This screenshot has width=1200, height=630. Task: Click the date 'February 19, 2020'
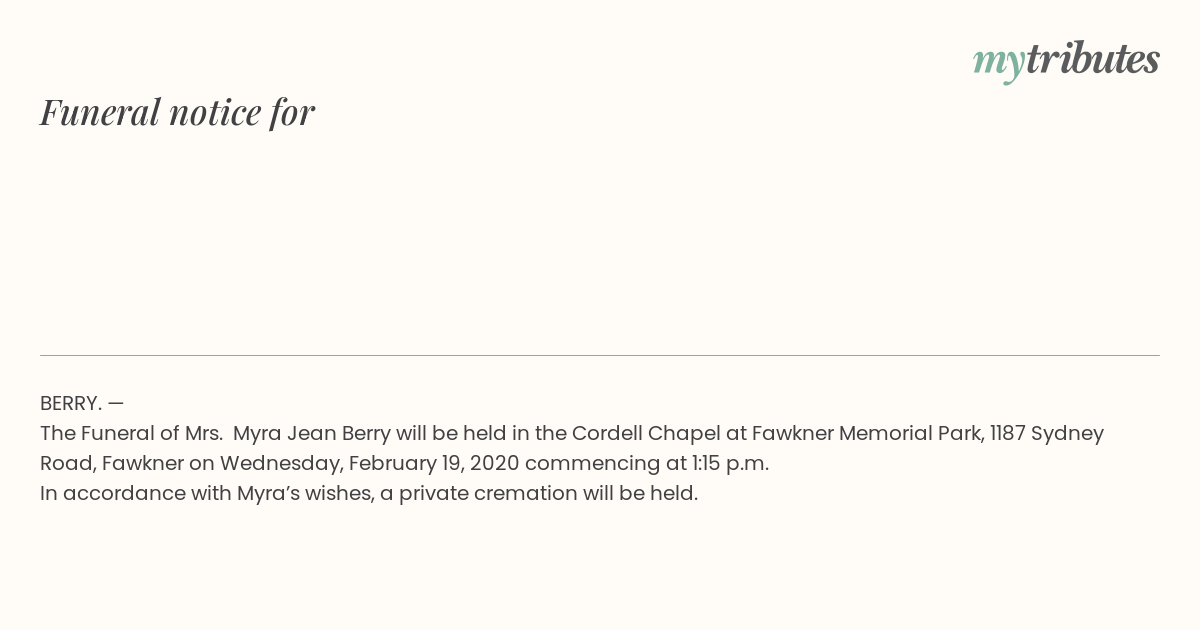click(x=434, y=463)
